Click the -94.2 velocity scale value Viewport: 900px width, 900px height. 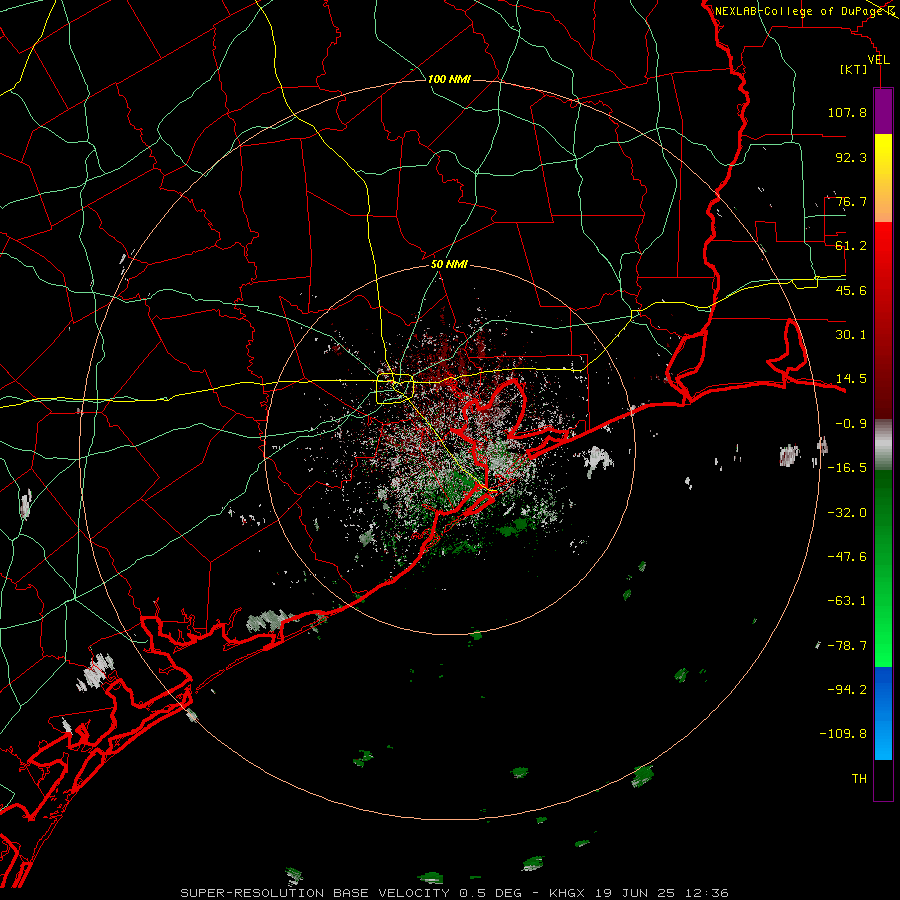pyautogui.click(x=847, y=690)
